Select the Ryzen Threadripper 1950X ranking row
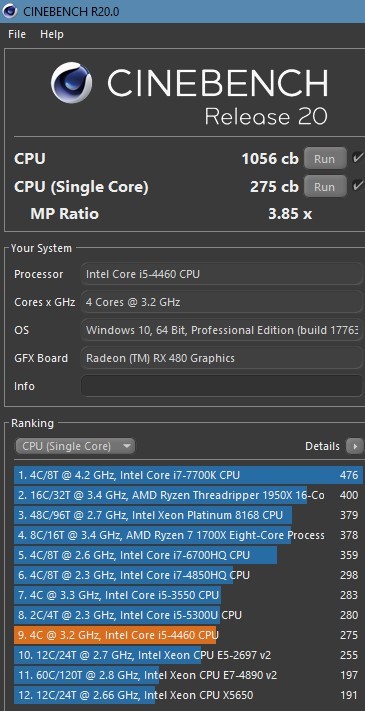Image resolution: width=365 pixels, height=711 pixels. [x=189, y=495]
